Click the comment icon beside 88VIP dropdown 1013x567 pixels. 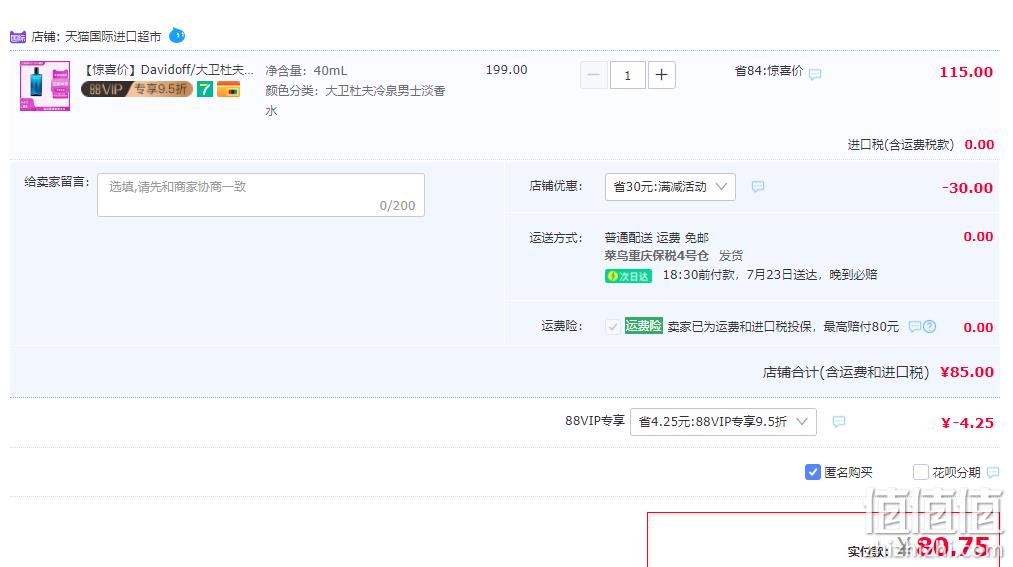(x=839, y=422)
